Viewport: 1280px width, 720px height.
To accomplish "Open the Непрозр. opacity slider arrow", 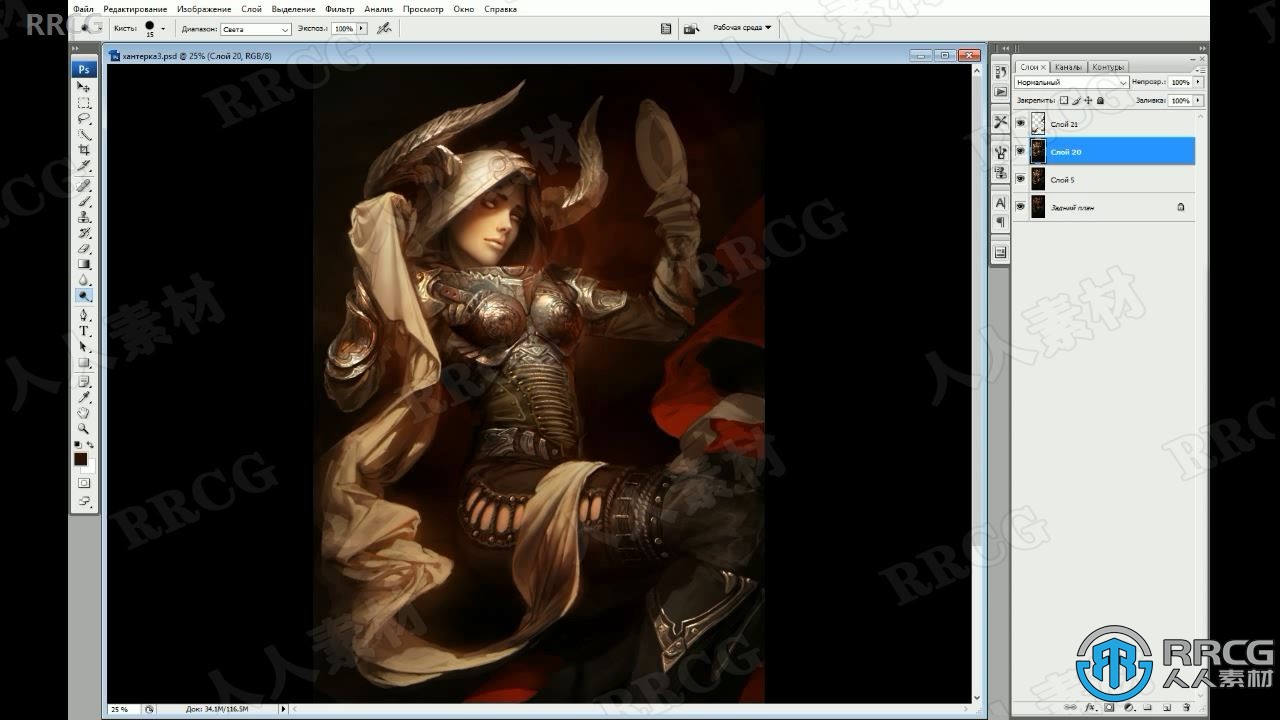I will tap(1198, 82).
